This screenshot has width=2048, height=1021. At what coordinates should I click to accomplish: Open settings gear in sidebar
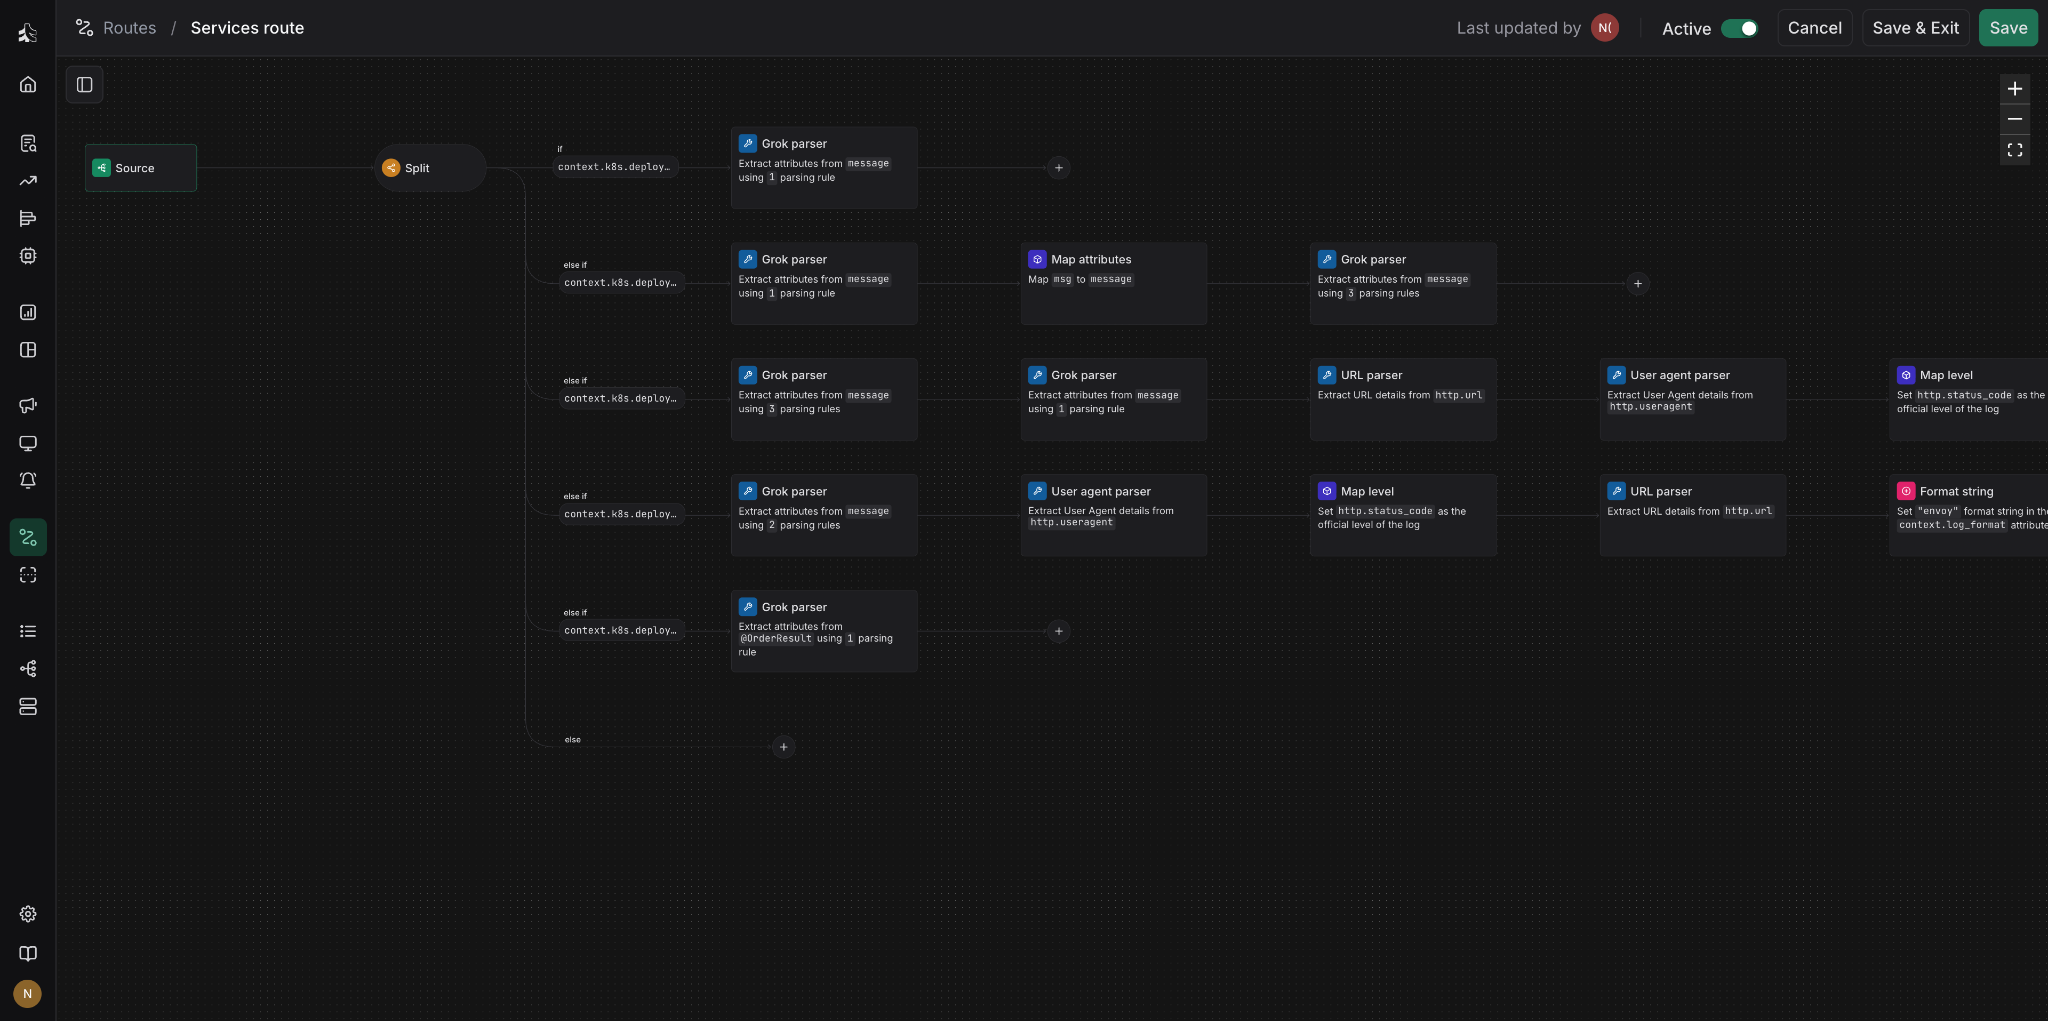coord(28,914)
